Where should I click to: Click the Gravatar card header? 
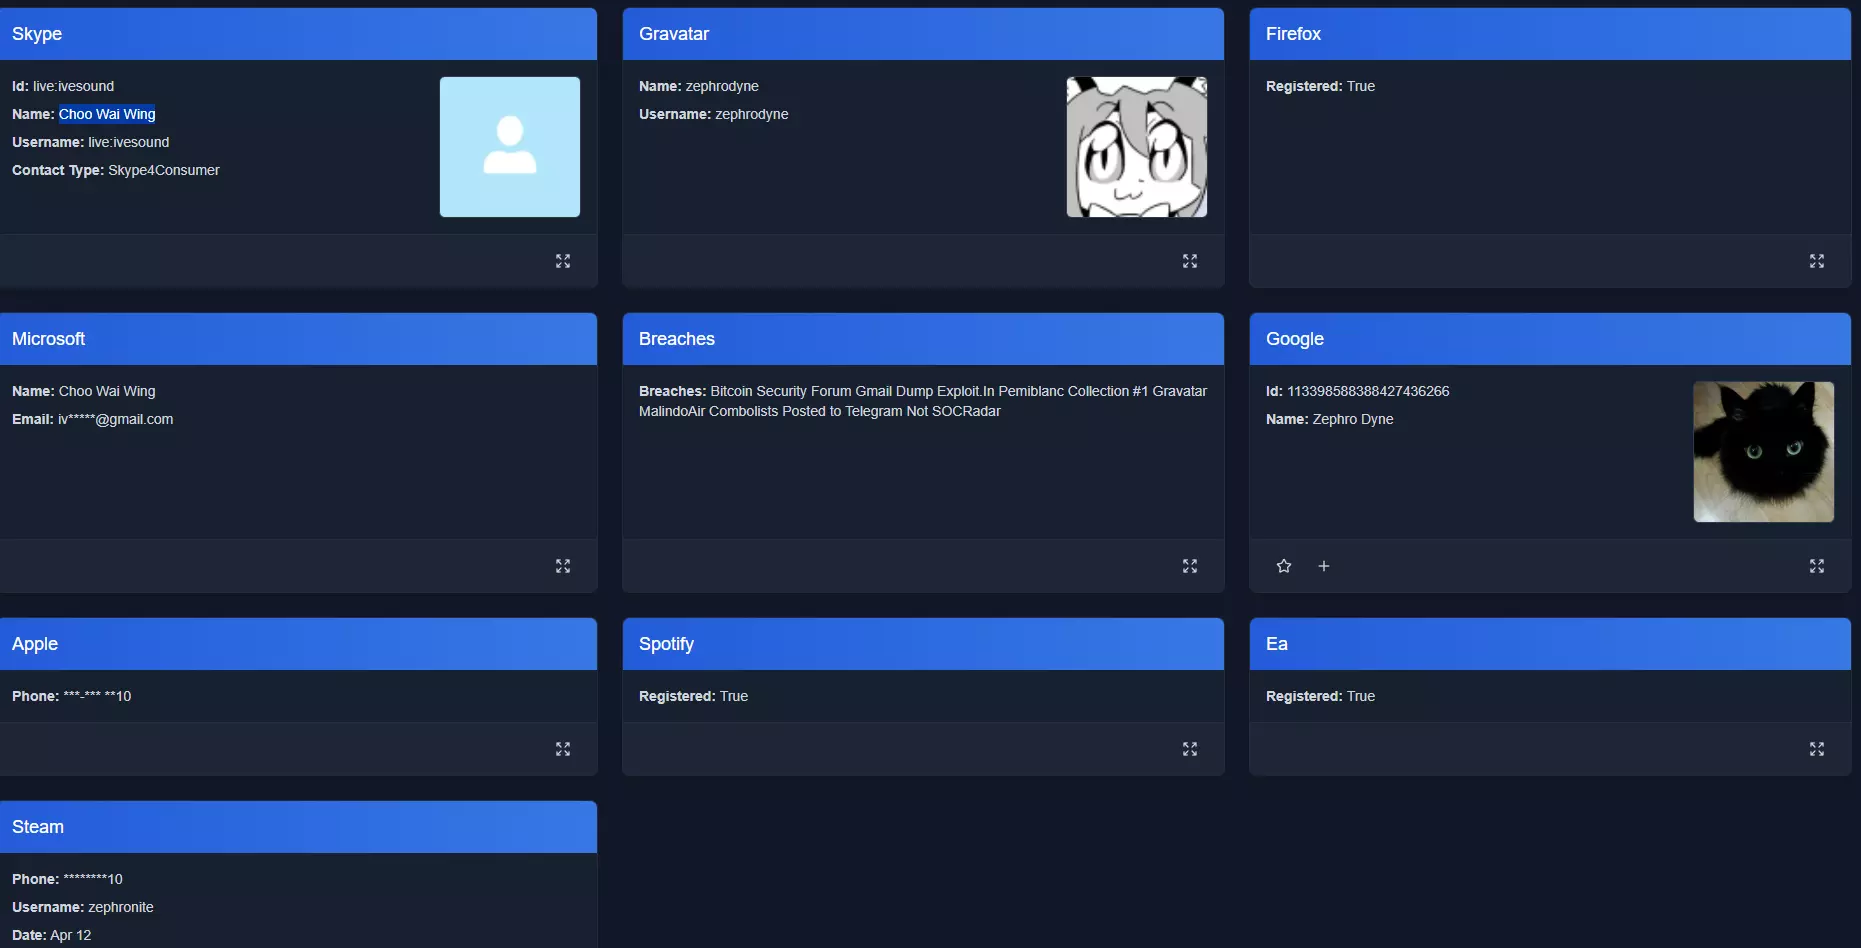tap(923, 34)
